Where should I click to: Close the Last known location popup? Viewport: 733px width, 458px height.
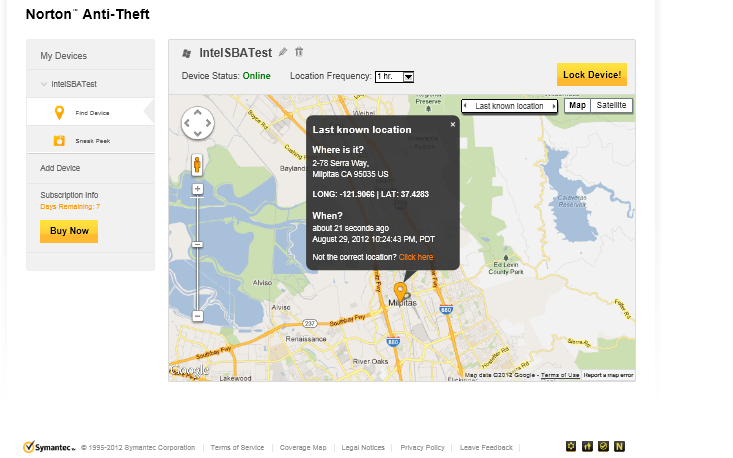(453, 124)
